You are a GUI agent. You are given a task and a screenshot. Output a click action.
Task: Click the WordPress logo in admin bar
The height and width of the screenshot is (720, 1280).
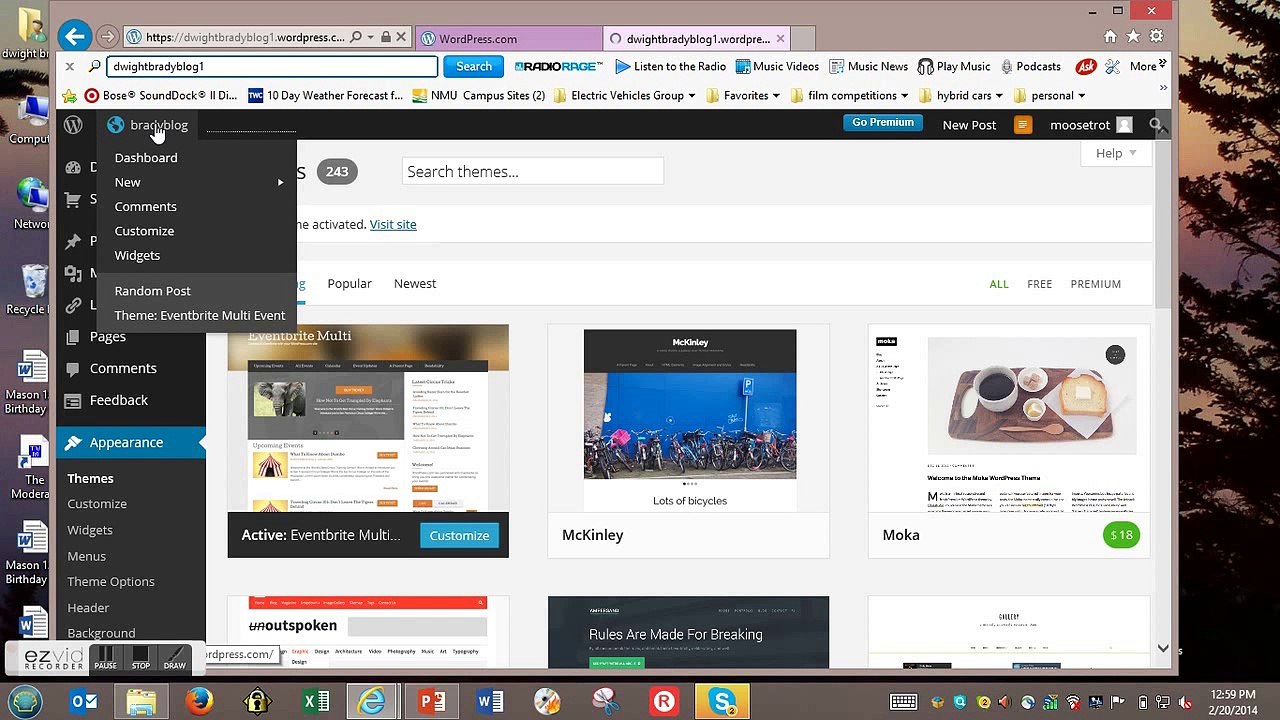tap(73, 125)
